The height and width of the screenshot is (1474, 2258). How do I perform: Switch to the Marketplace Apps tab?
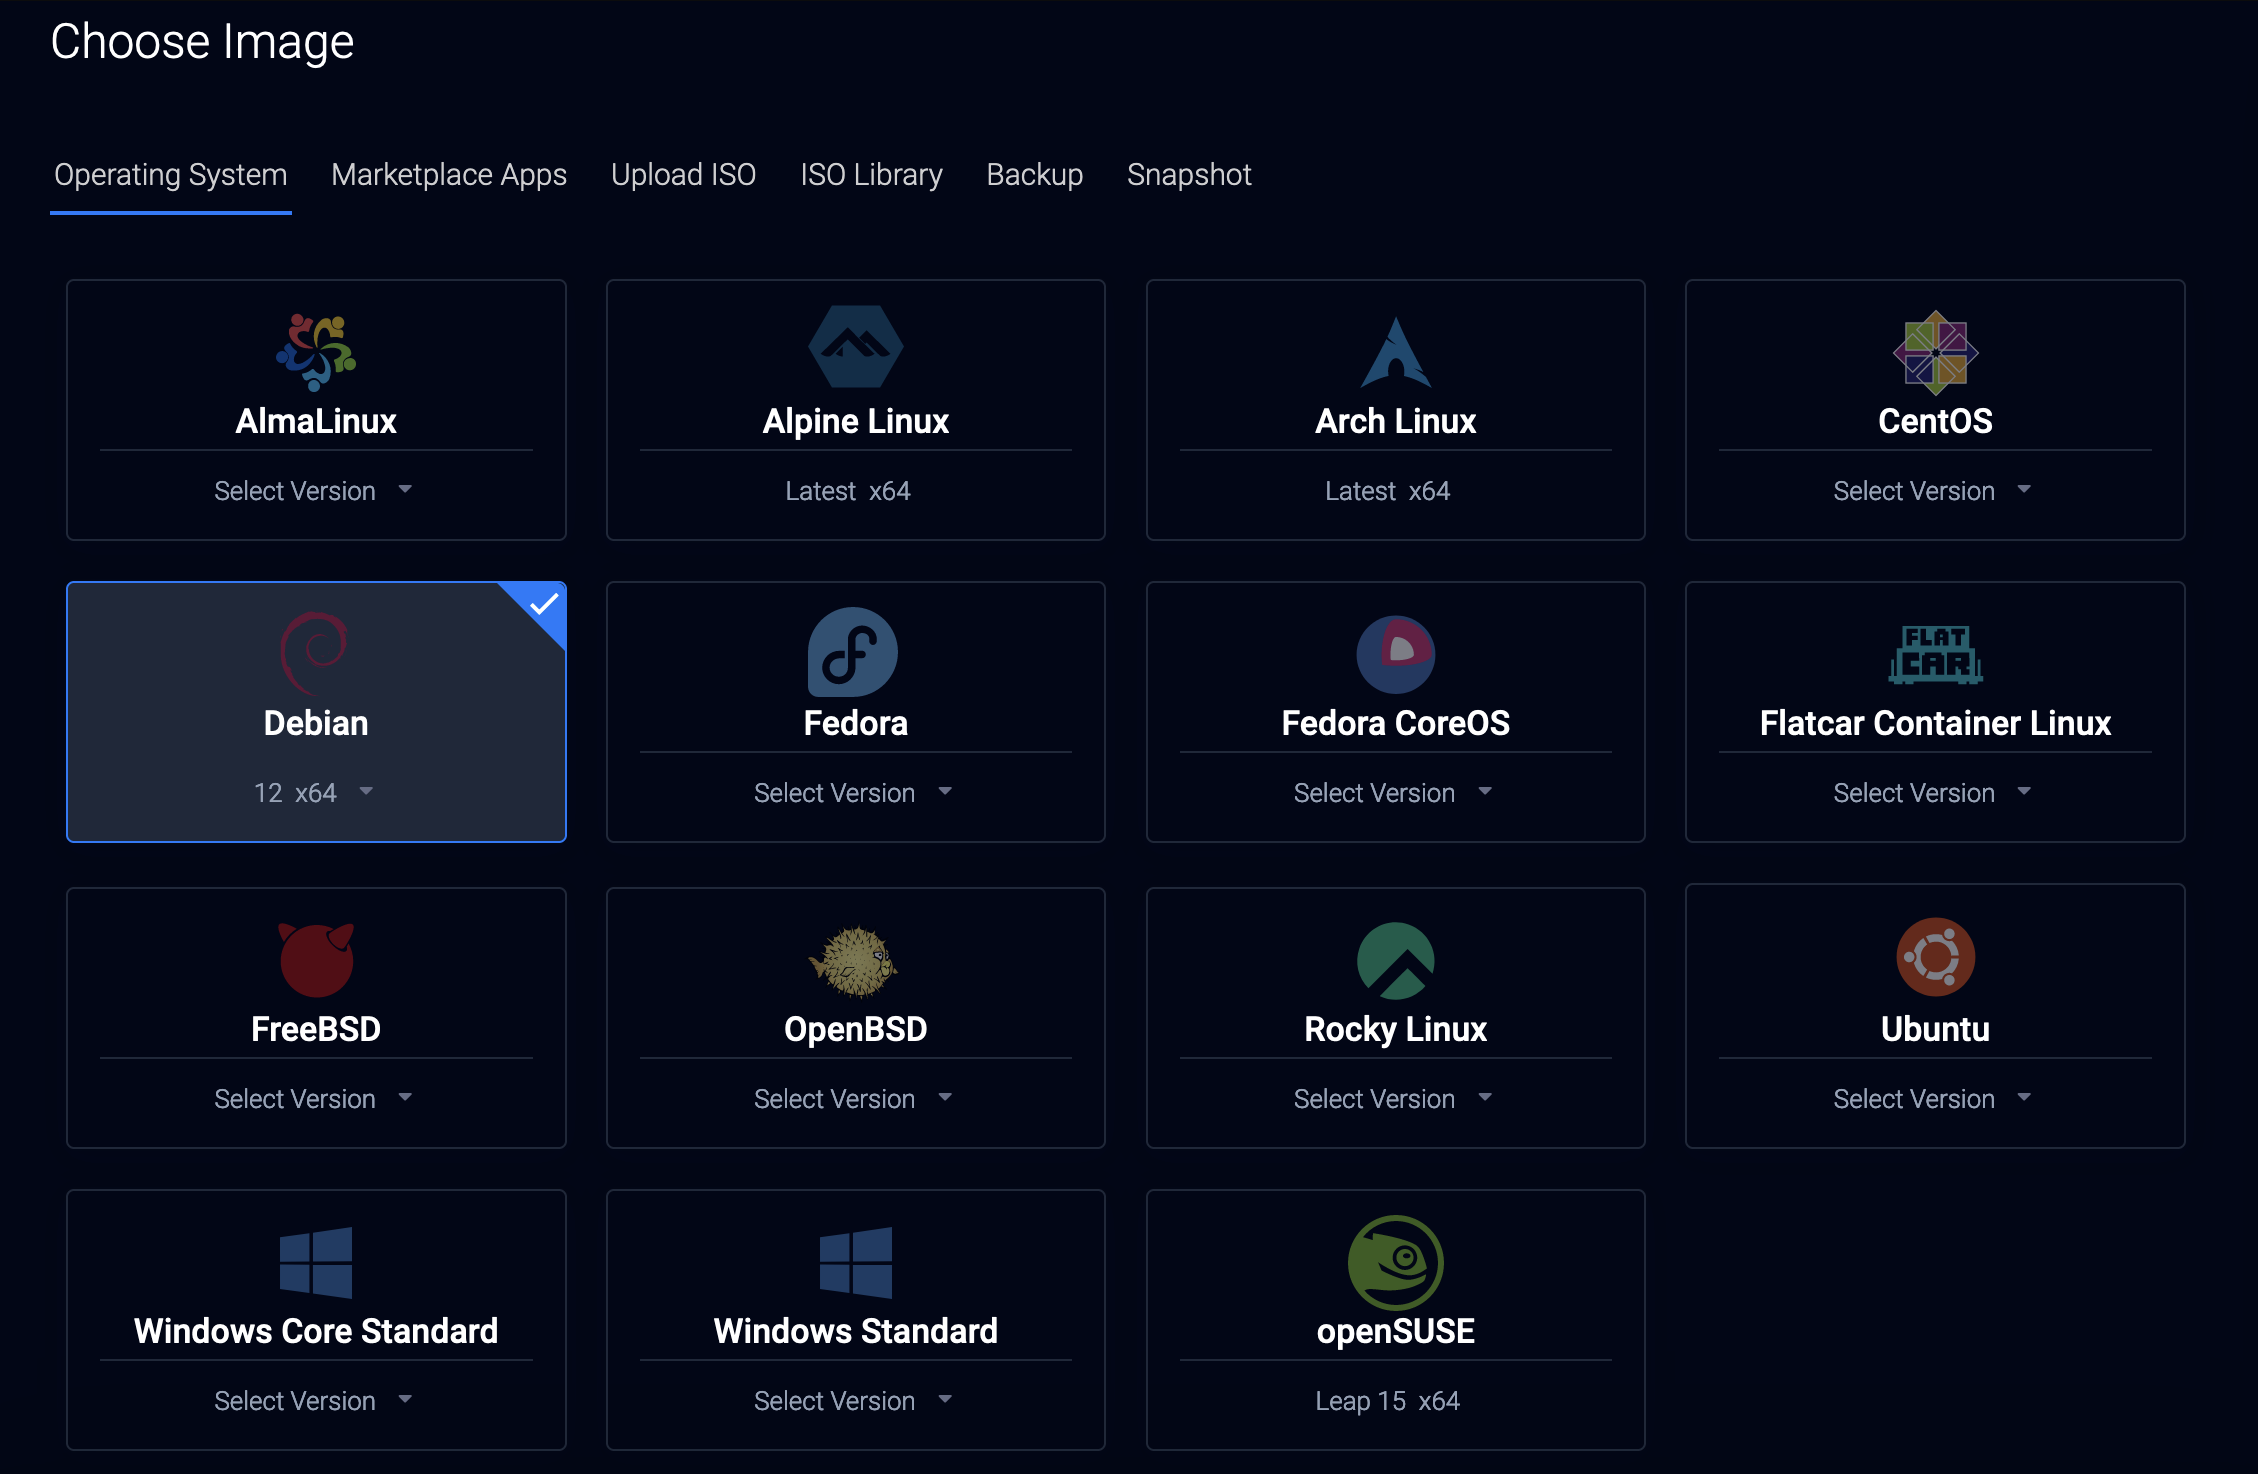(x=449, y=175)
